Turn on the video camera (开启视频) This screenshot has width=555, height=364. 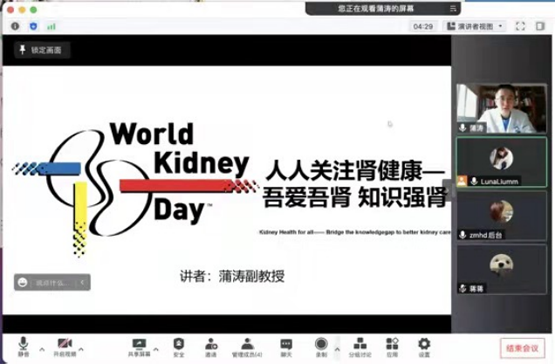pyautogui.click(x=65, y=347)
